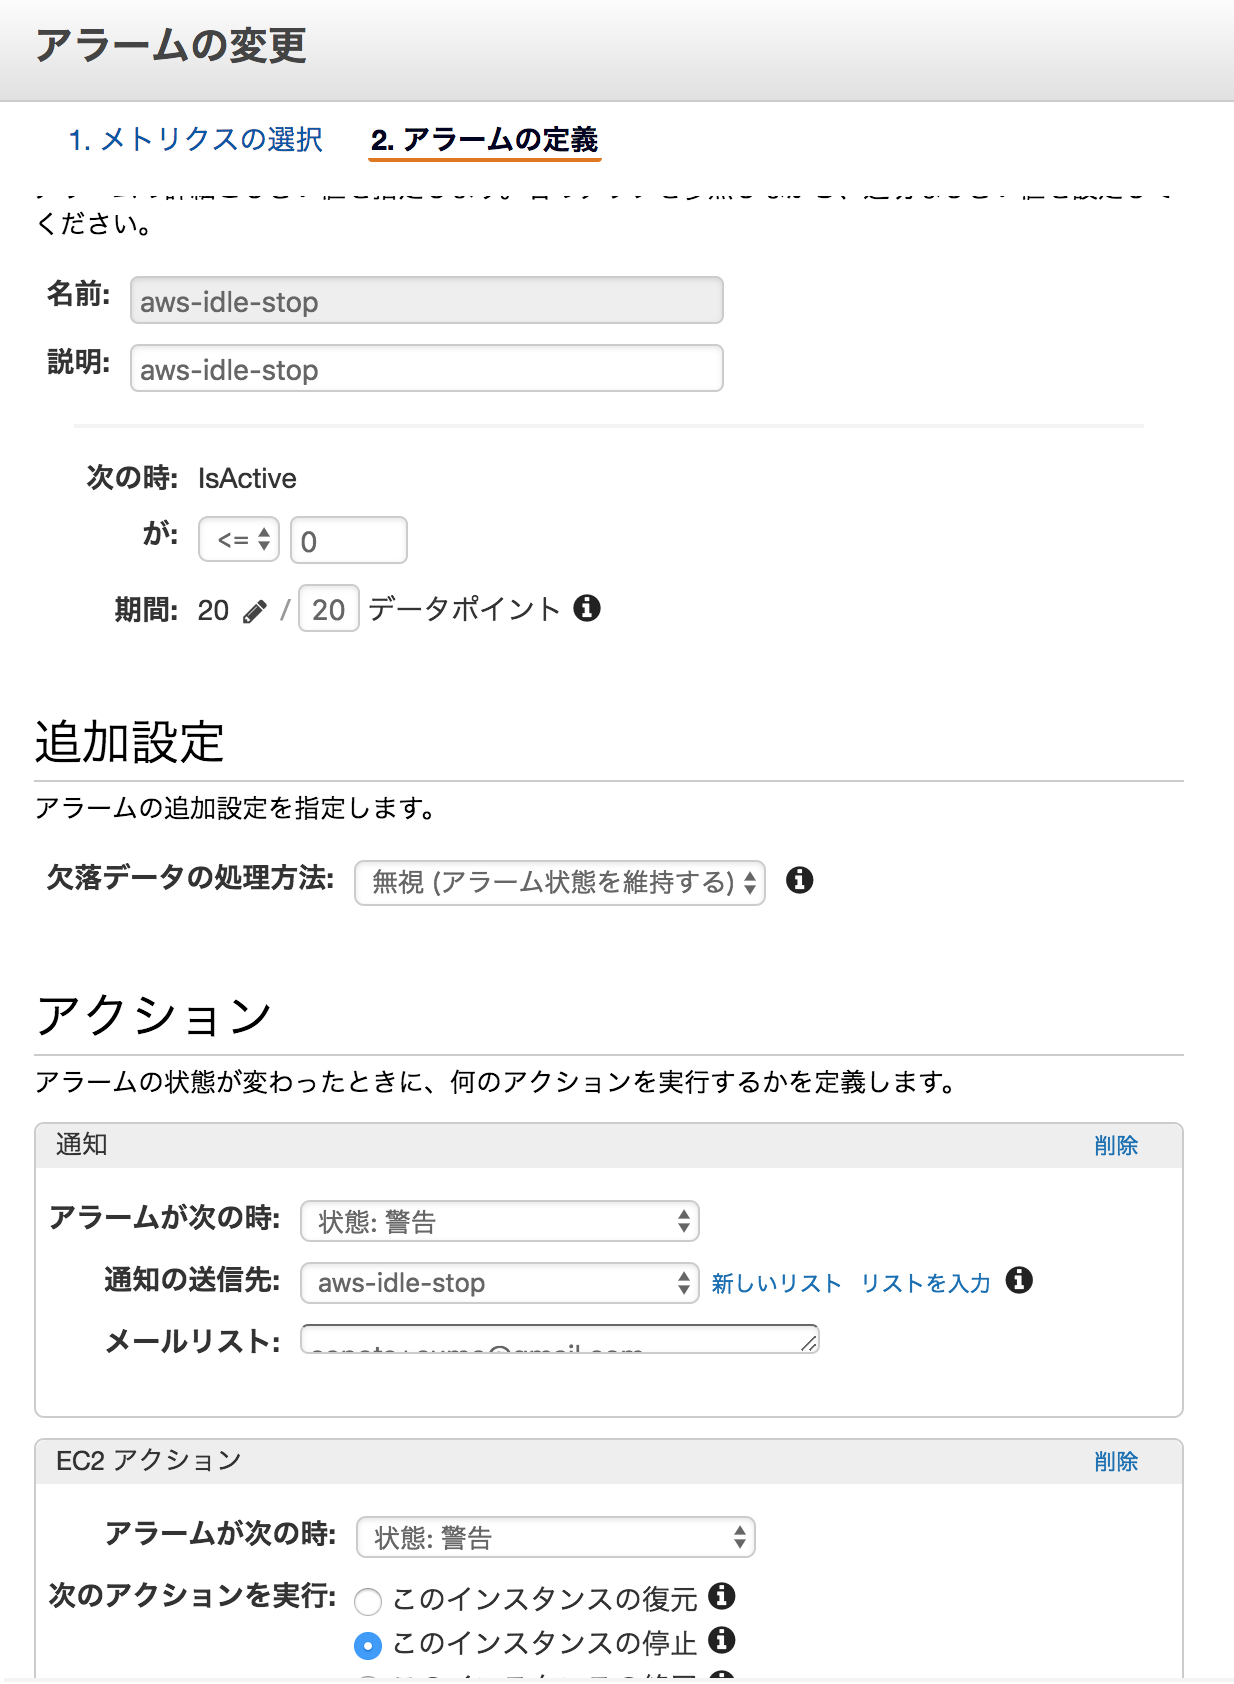Viewport: 1234px width, 1684px height.
Task: Click info icon next to リストを入力
Action: (x=1019, y=1280)
